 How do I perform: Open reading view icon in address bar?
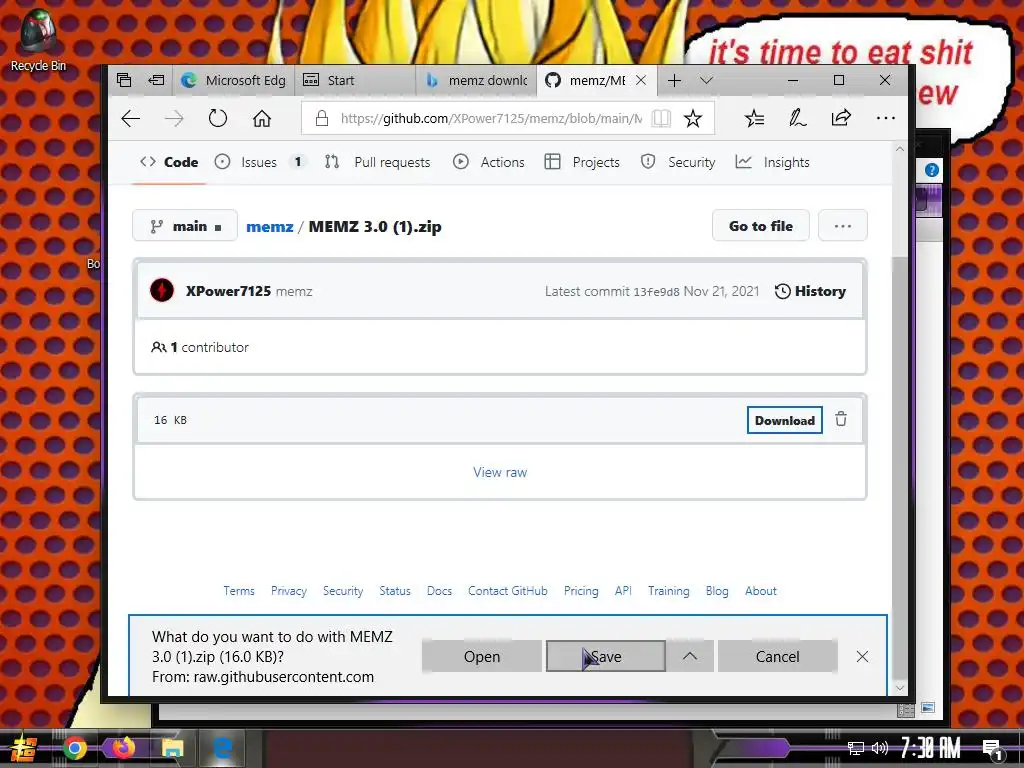tap(661, 118)
